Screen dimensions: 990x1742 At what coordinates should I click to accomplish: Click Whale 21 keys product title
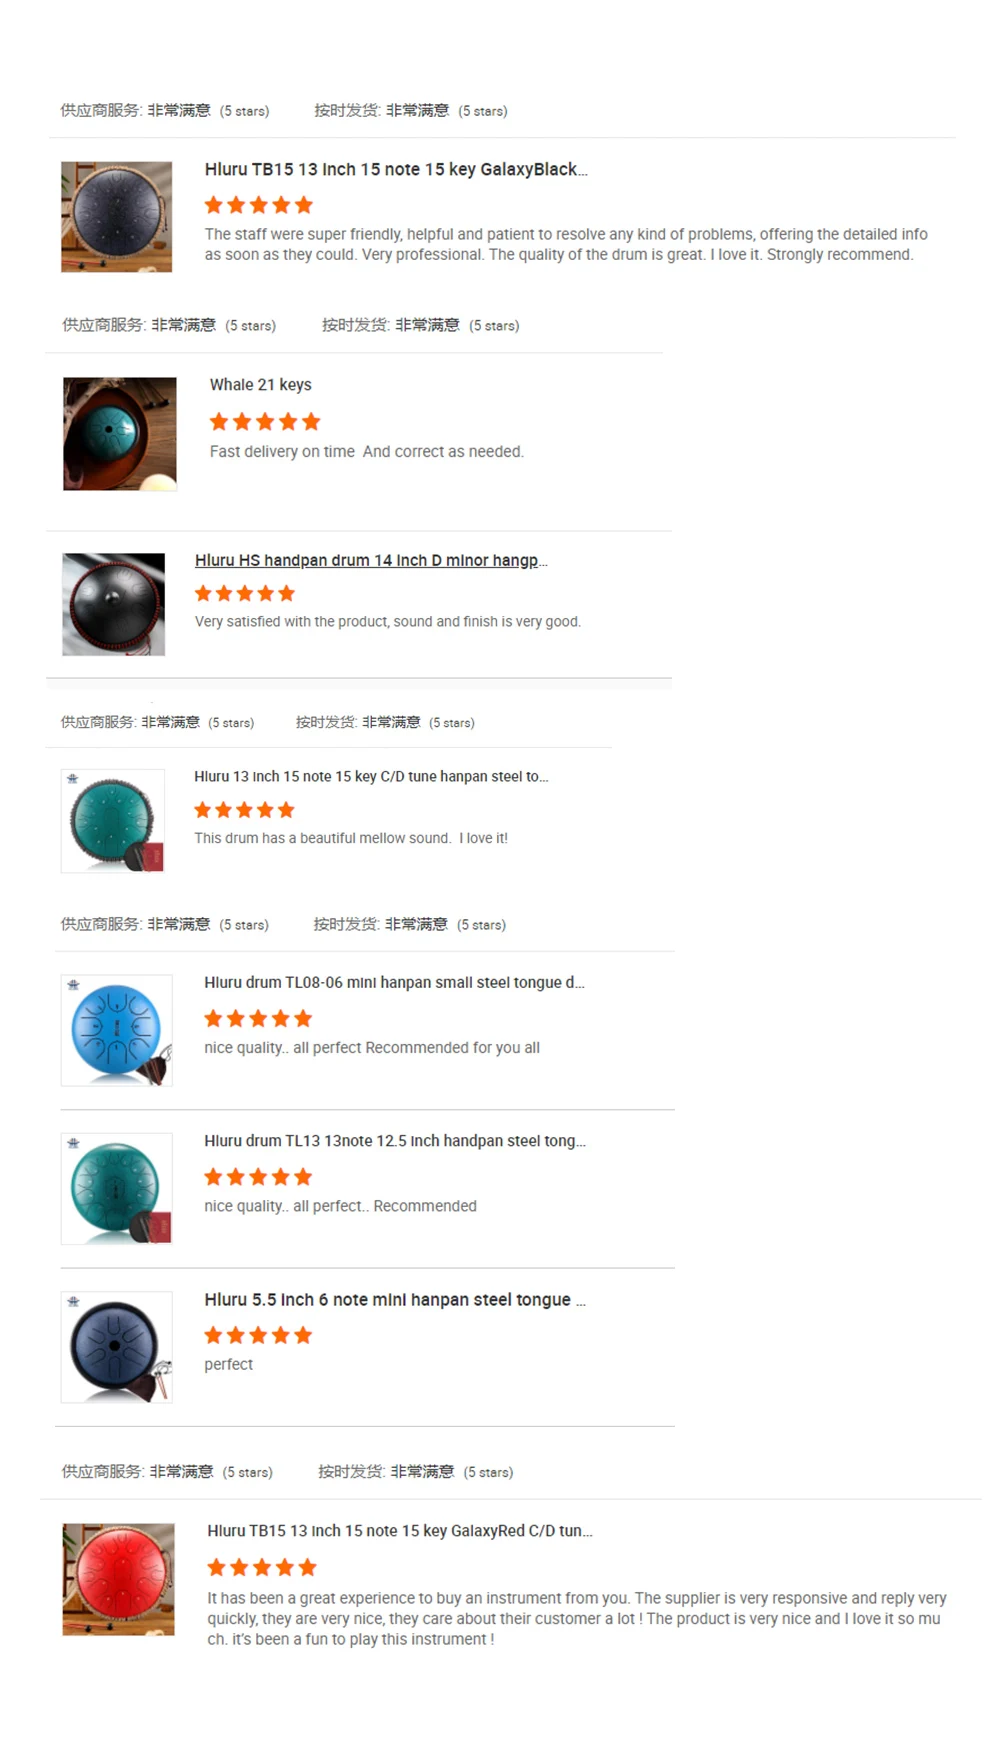point(261,385)
